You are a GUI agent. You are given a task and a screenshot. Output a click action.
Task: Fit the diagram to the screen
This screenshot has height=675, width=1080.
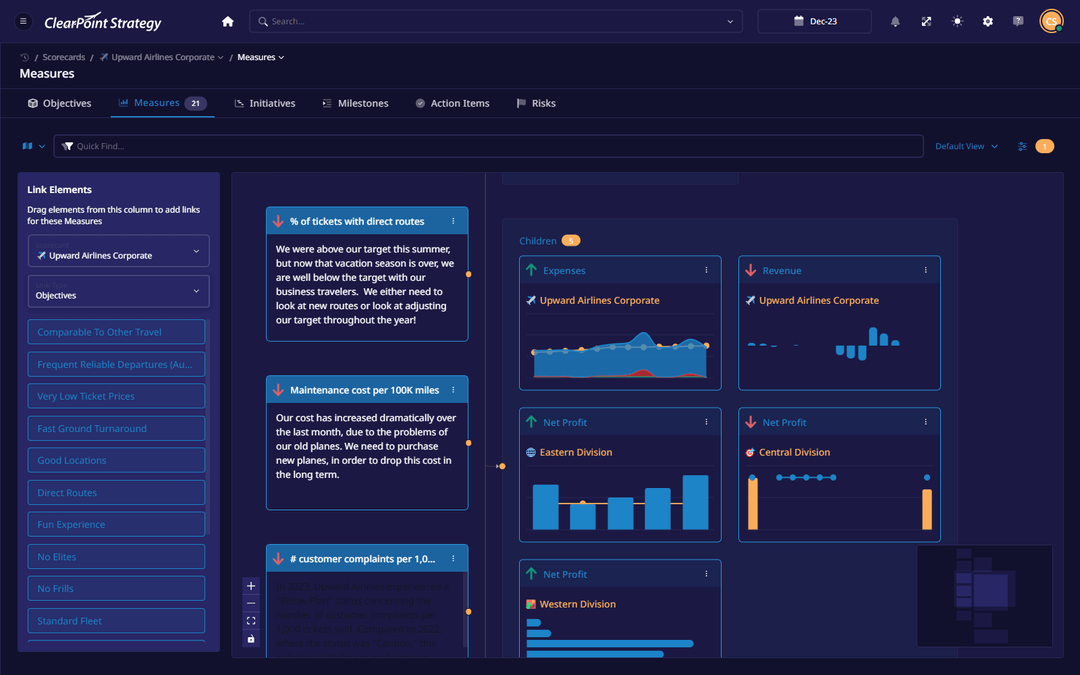point(251,621)
